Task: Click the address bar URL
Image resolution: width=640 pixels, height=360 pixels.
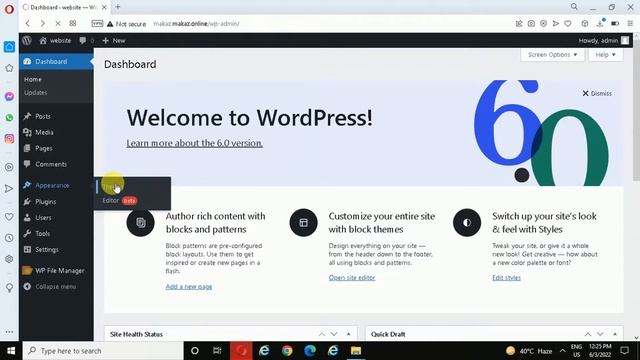Action: [196, 24]
